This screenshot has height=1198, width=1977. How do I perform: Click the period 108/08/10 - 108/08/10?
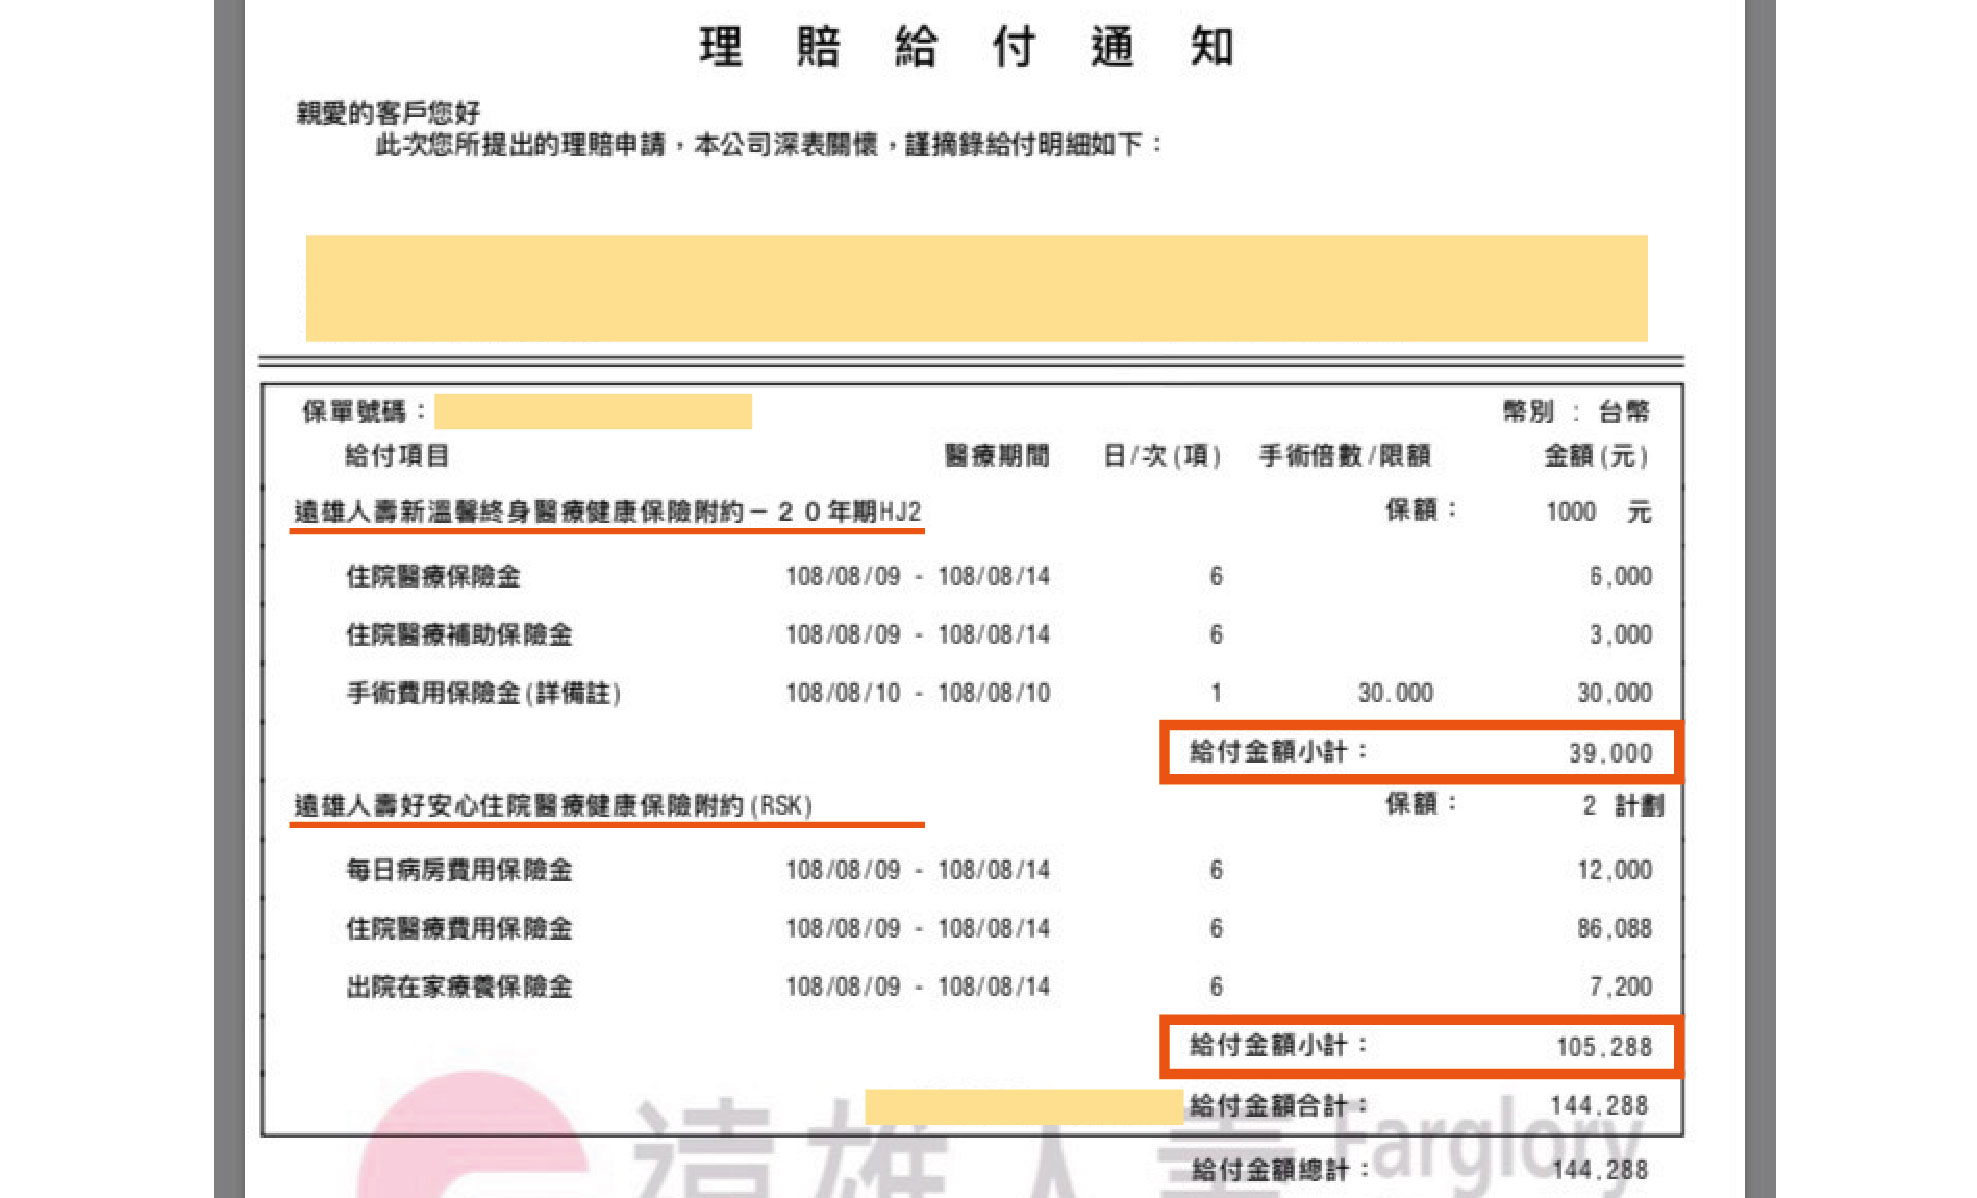click(918, 693)
